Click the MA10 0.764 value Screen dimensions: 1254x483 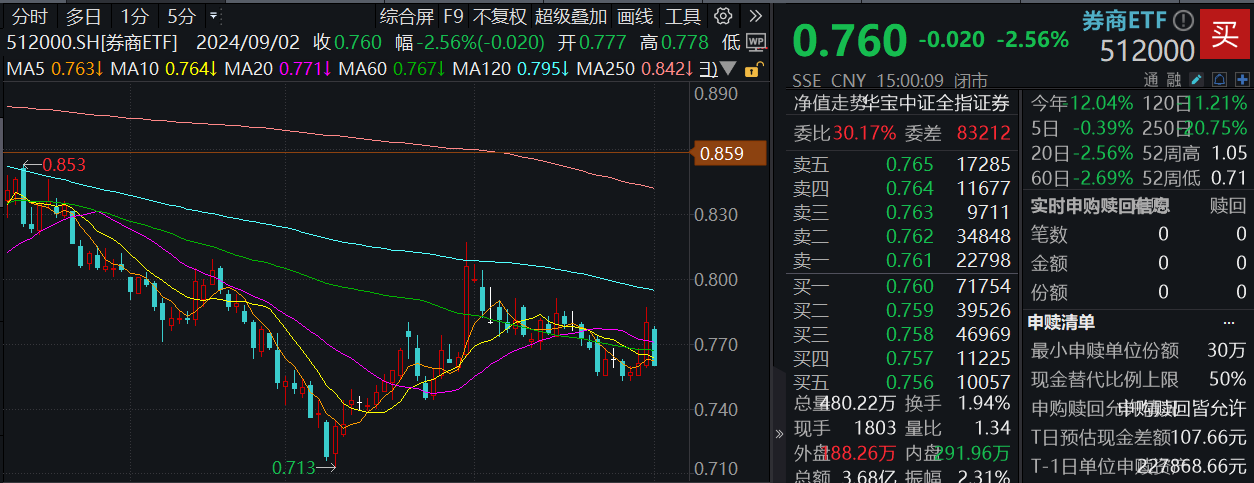193,68
